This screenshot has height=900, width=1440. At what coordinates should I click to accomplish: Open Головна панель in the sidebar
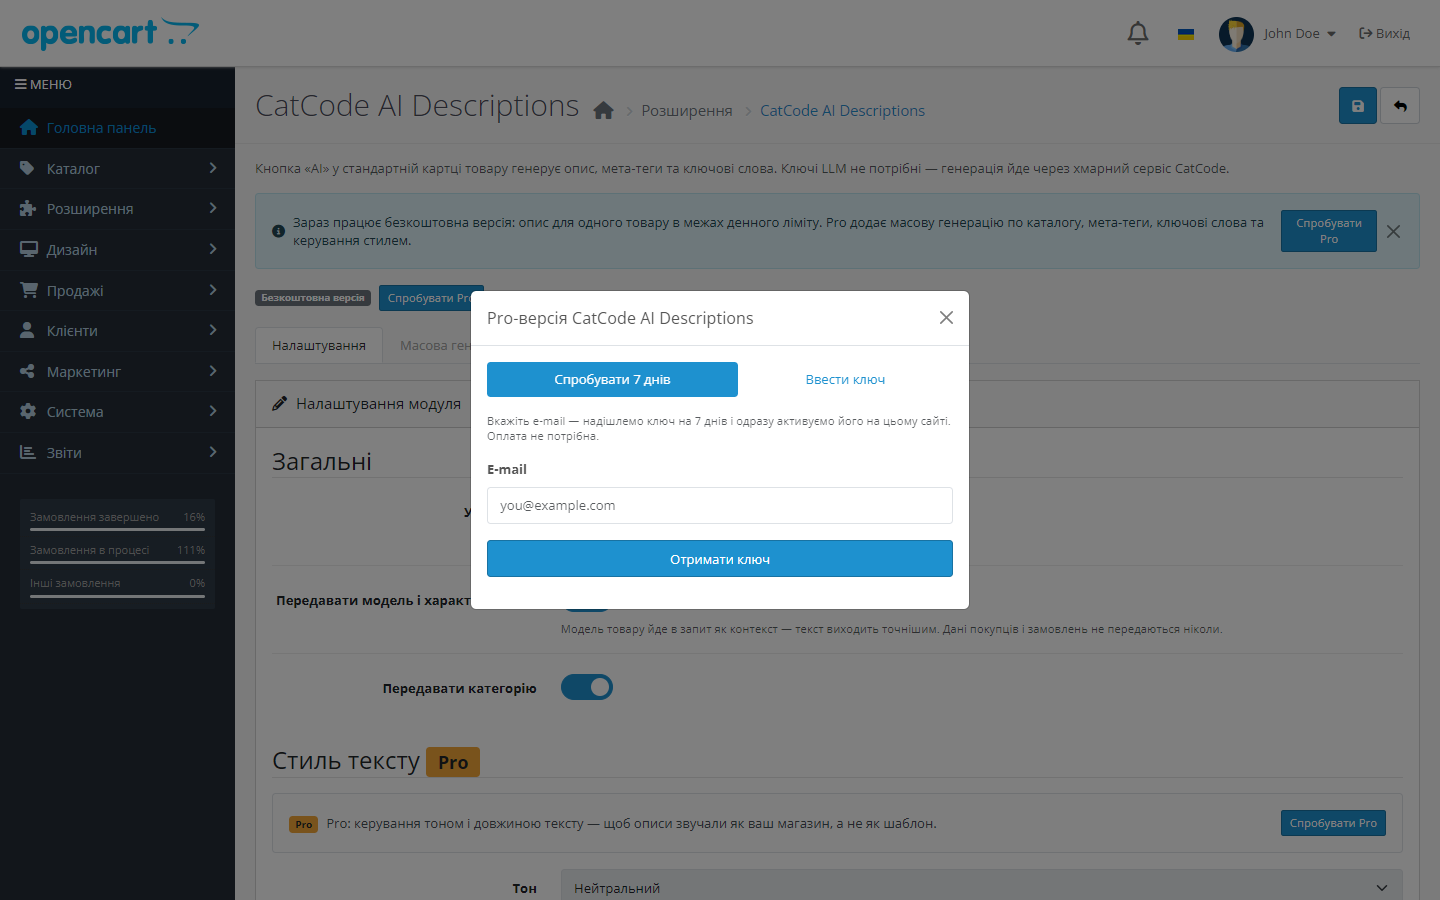117,128
